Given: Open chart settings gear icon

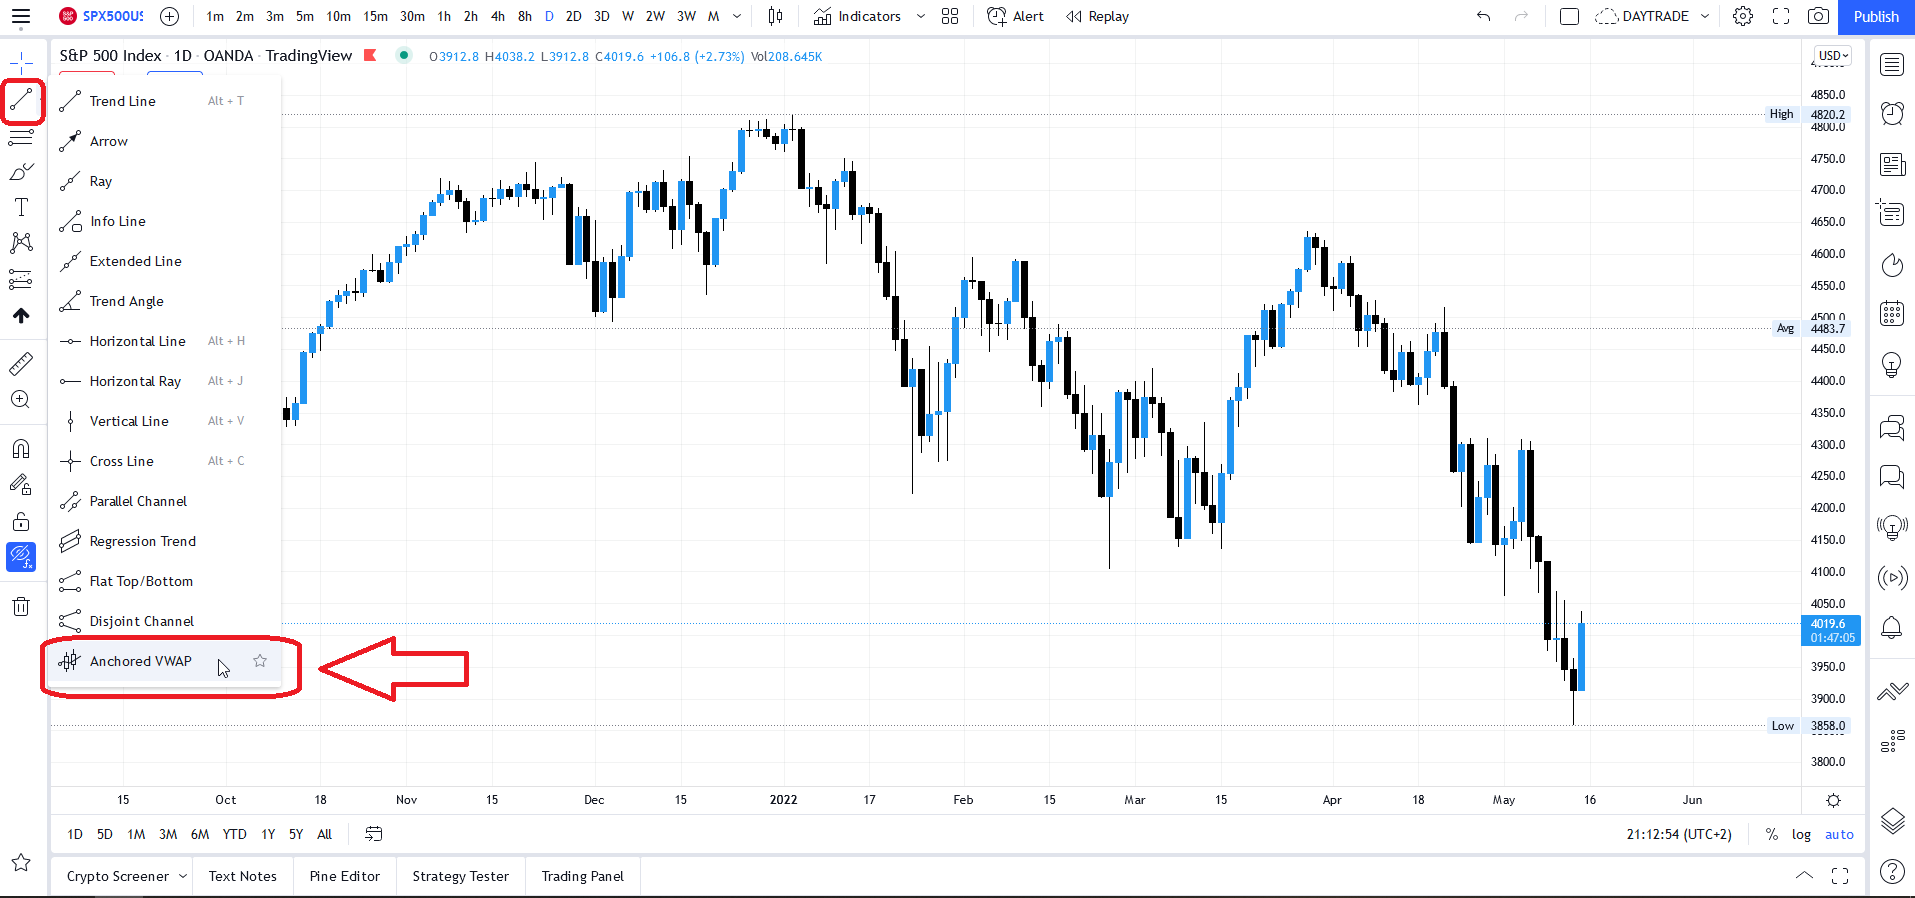Looking at the screenshot, I should click(1743, 16).
